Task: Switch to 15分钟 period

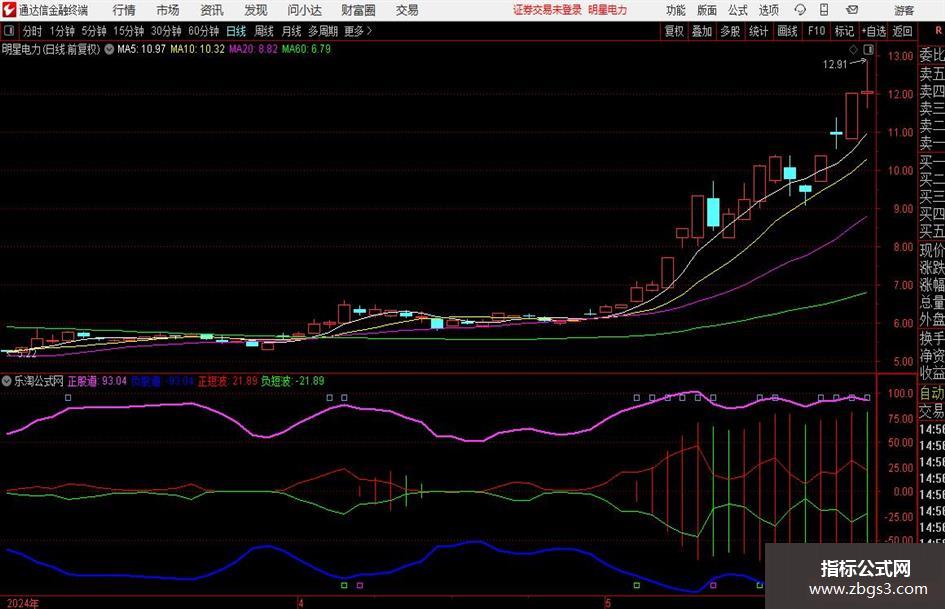Action: point(128,31)
